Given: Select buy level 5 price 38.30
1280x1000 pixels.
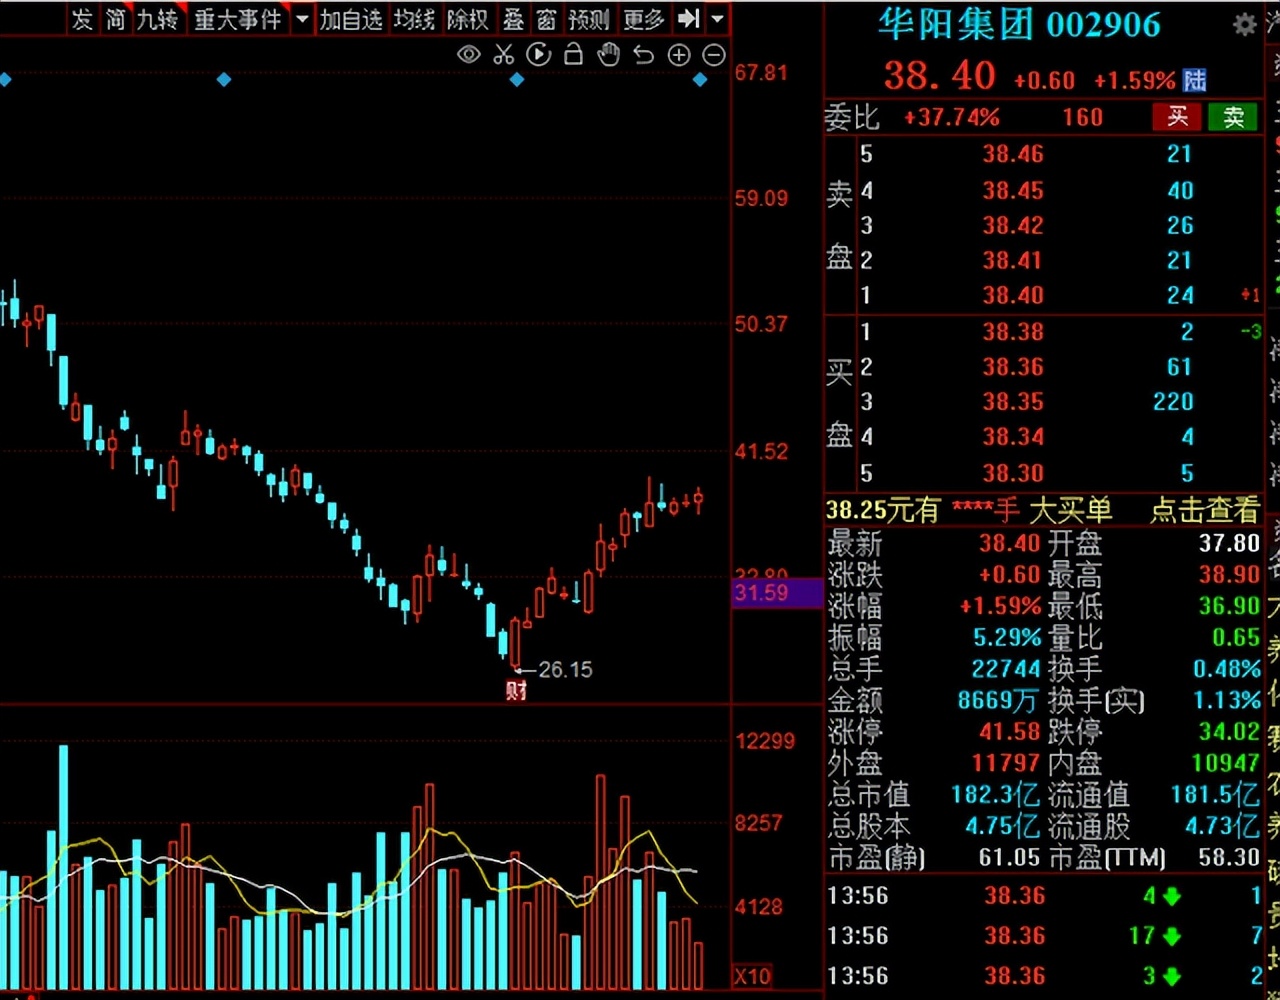Looking at the screenshot, I should [1013, 473].
